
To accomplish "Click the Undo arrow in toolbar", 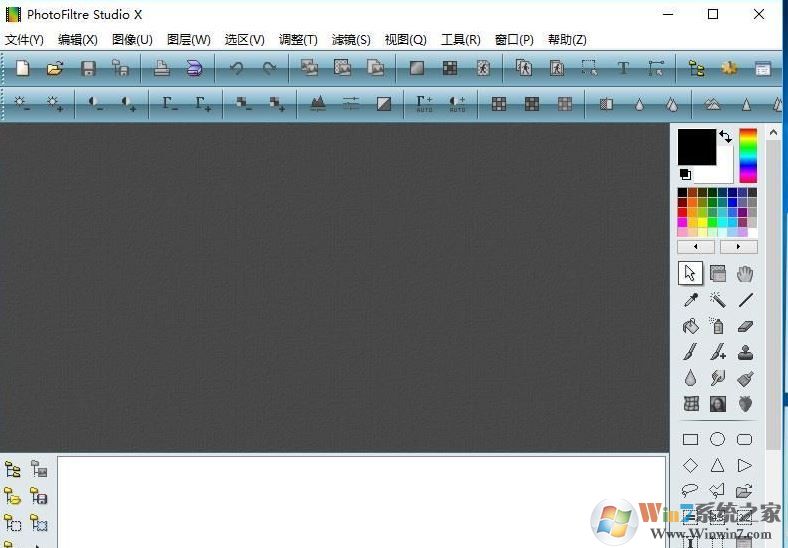I will tap(236, 68).
